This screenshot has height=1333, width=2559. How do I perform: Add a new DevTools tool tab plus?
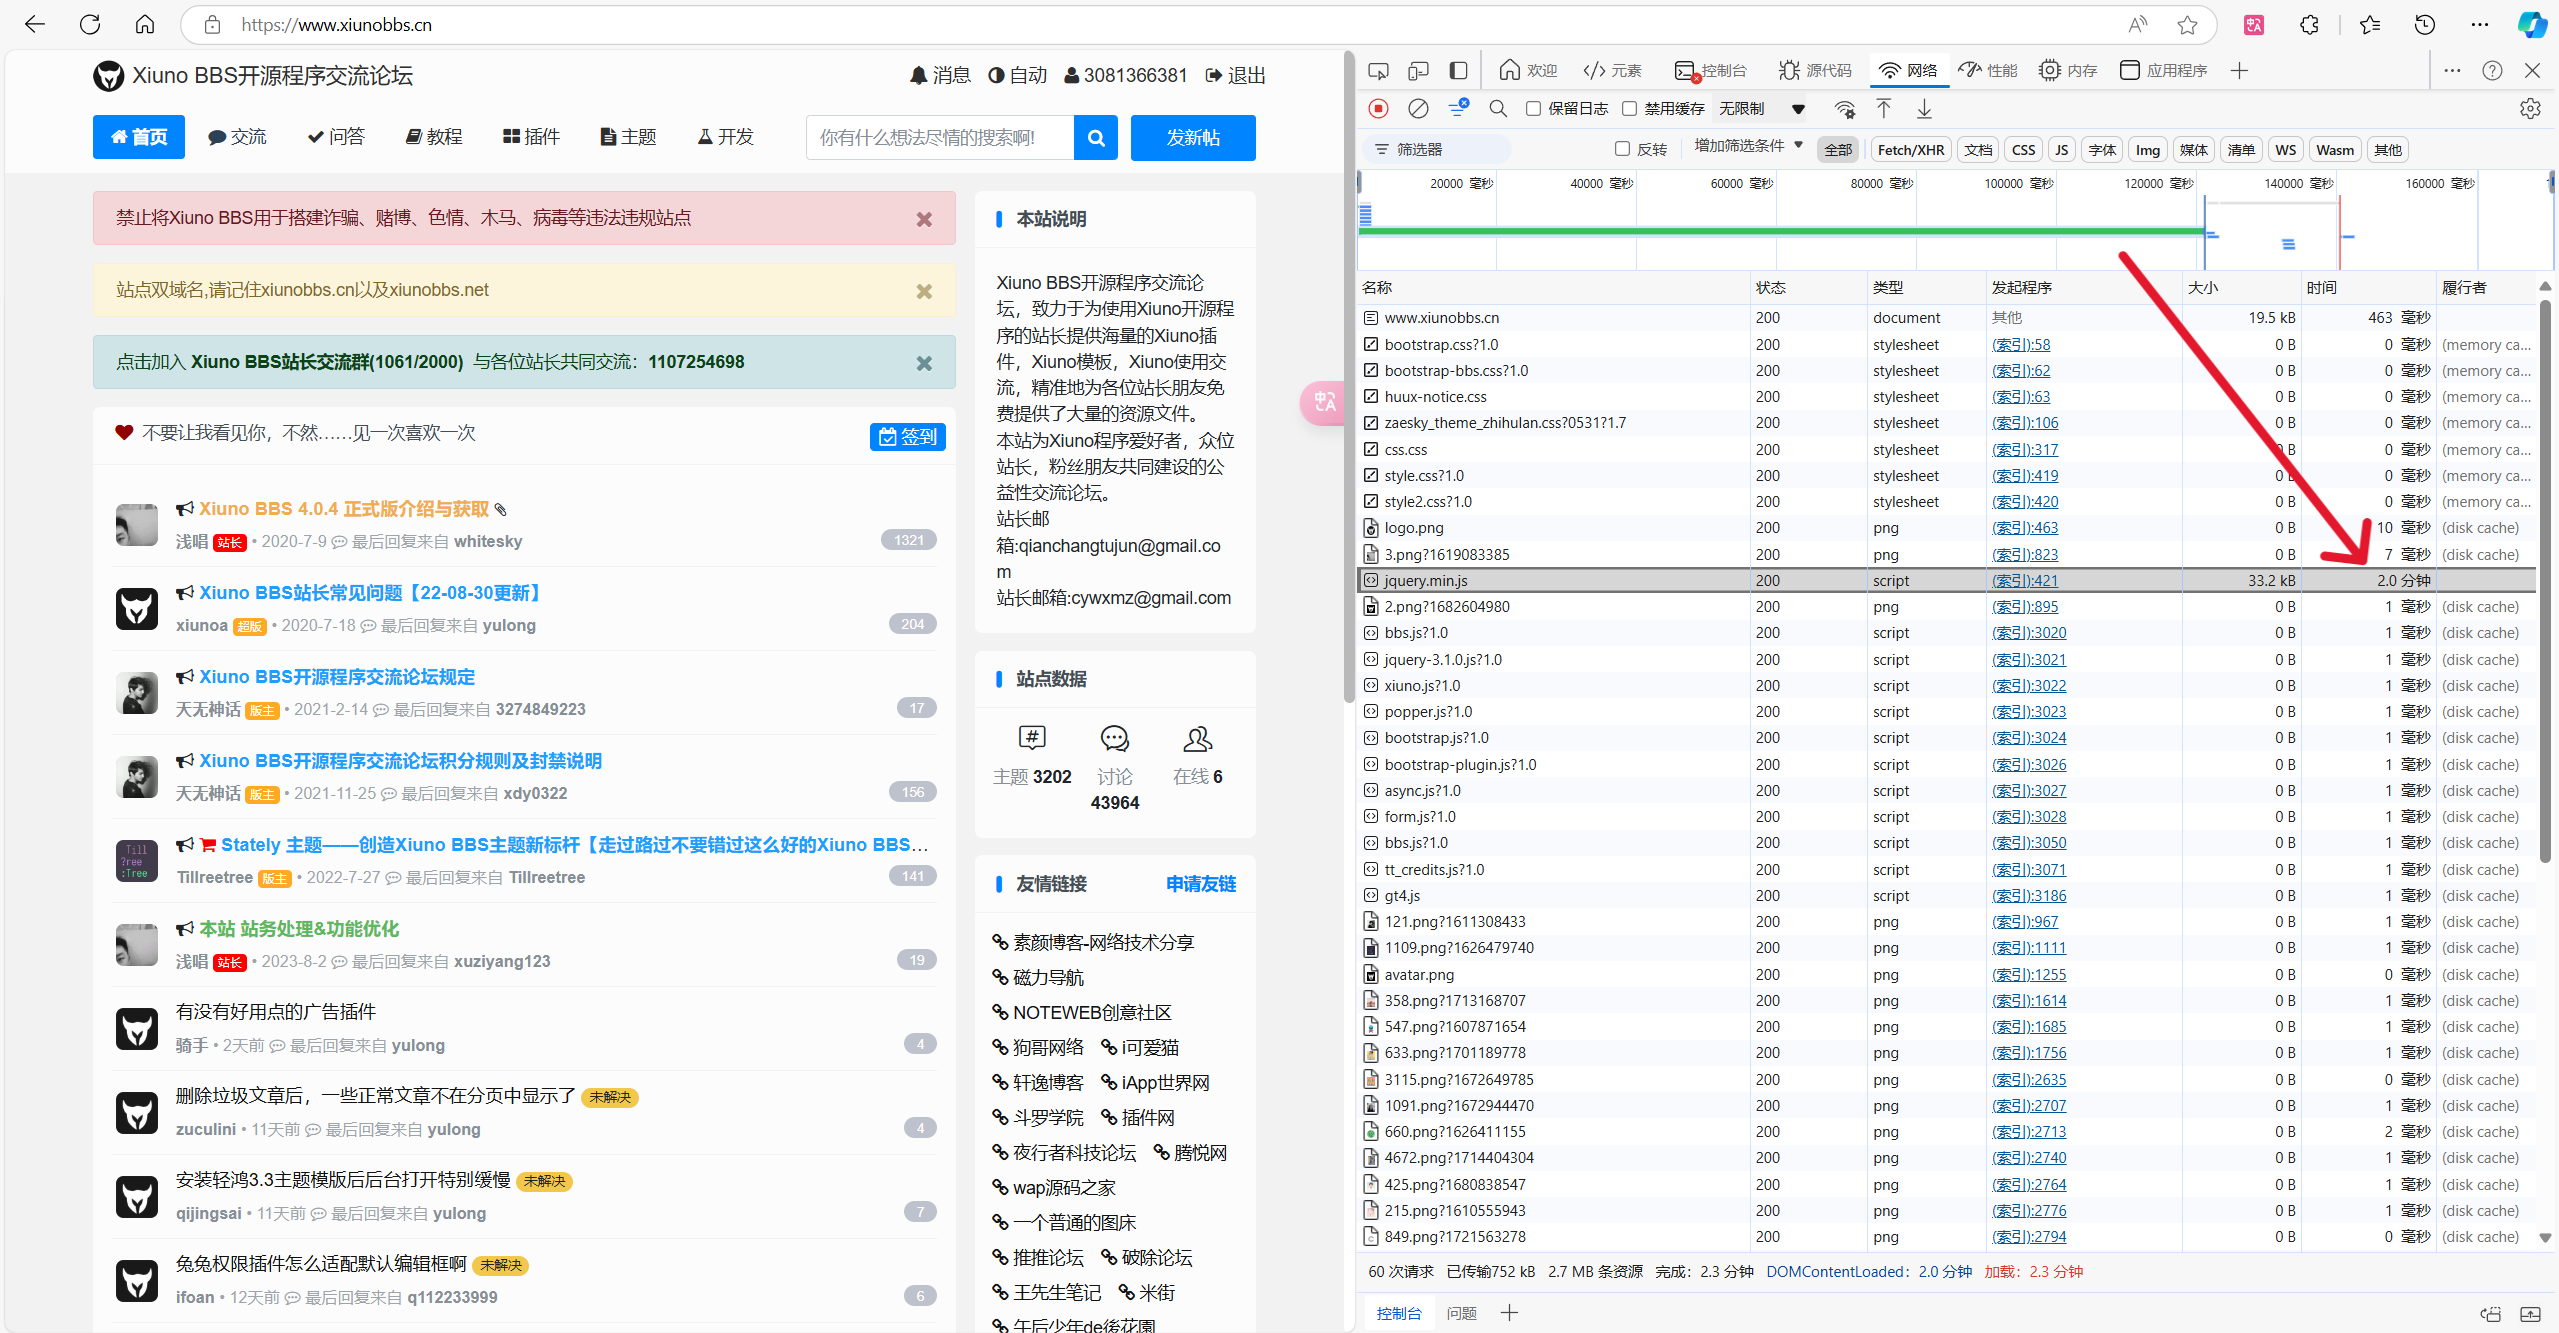2239,70
